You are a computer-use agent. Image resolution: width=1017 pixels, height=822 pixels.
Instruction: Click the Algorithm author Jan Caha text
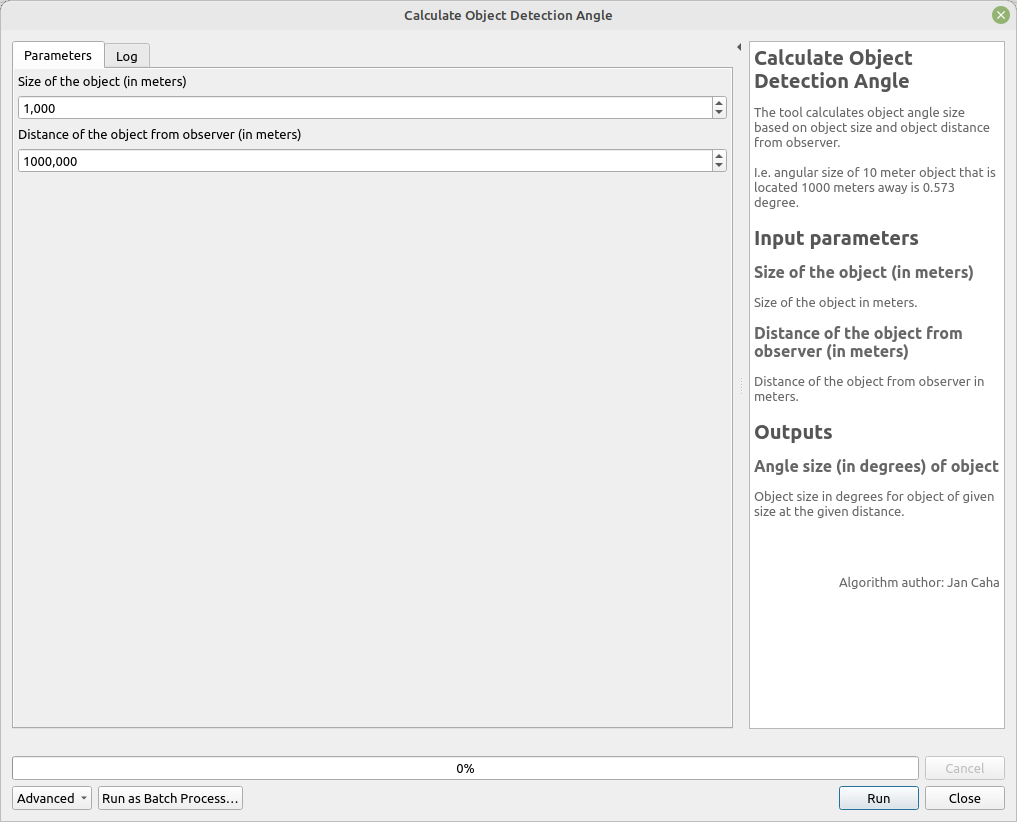click(x=919, y=582)
